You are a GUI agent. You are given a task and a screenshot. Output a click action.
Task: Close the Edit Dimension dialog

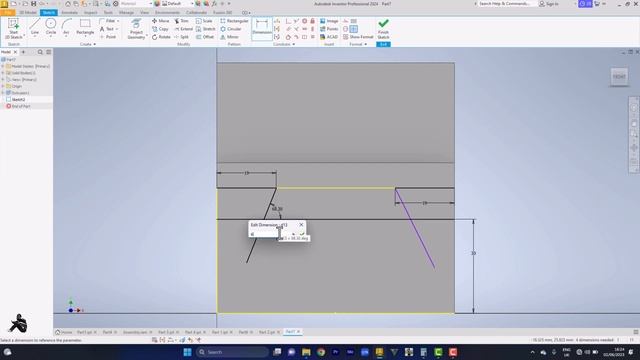pyautogui.click(x=301, y=225)
